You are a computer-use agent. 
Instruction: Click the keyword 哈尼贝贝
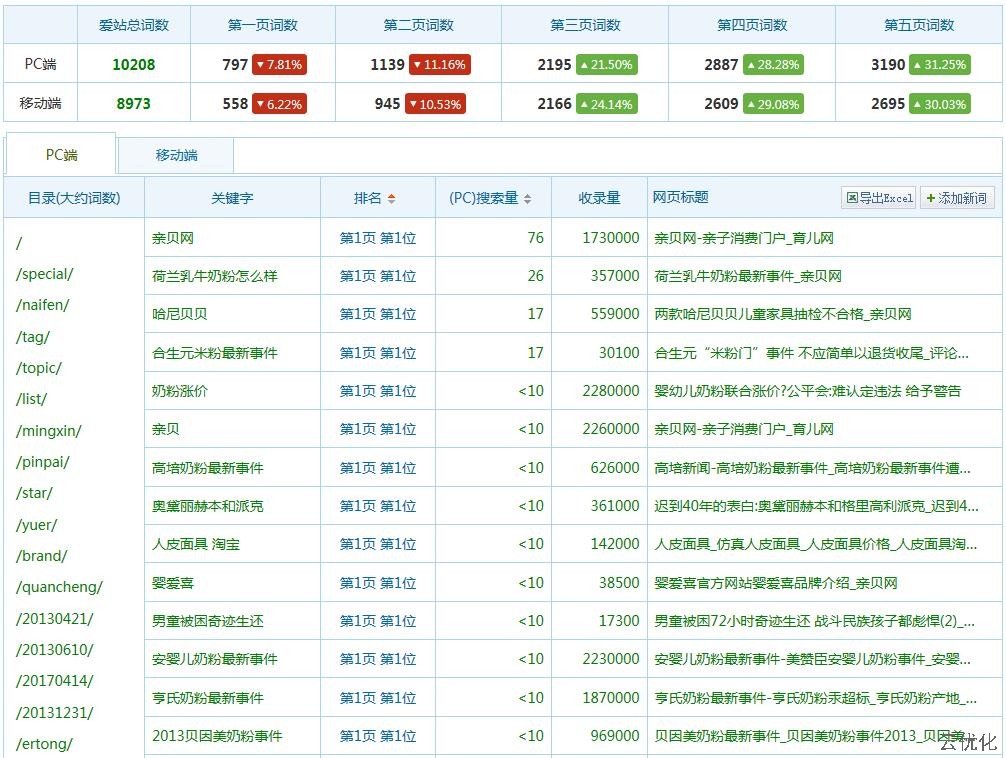(180, 314)
